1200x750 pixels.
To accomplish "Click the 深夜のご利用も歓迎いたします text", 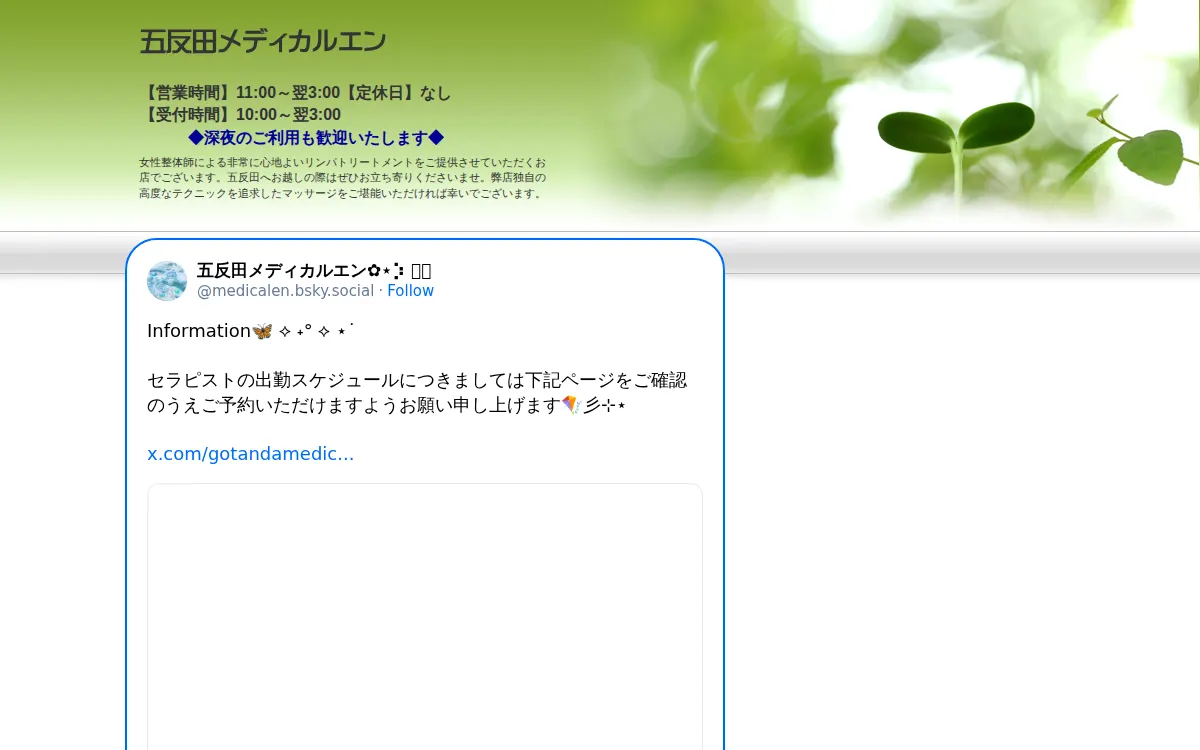I will click(x=316, y=137).
